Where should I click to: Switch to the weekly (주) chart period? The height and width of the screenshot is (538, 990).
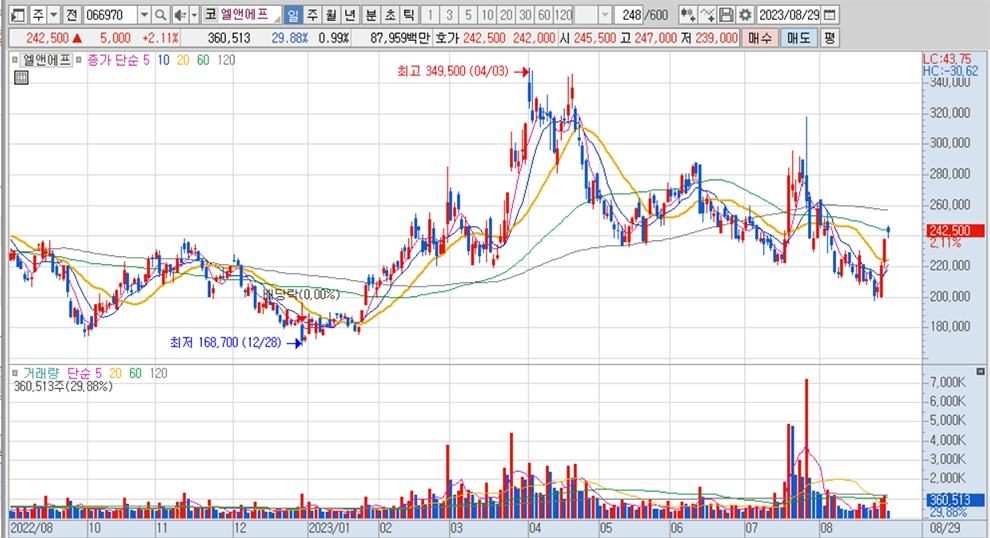tap(311, 15)
